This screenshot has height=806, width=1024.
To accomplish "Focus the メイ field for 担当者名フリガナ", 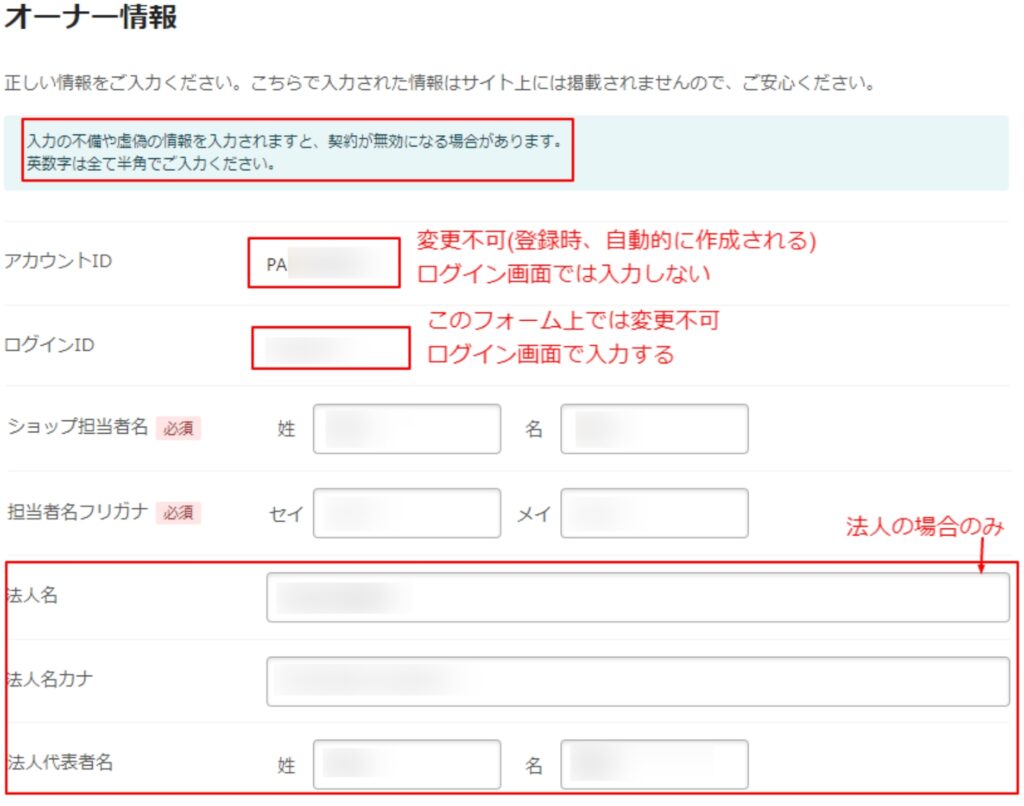I will click(x=654, y=513).
